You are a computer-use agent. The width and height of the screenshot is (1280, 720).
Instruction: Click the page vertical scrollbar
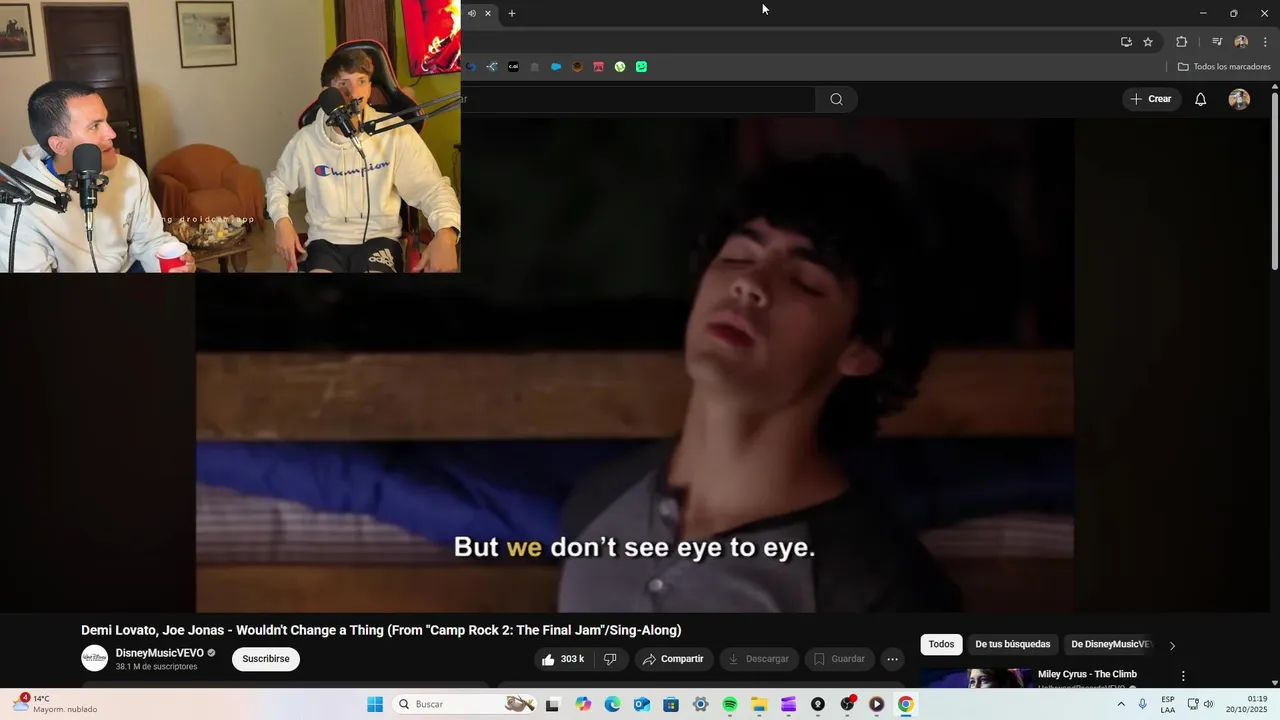1275,180
